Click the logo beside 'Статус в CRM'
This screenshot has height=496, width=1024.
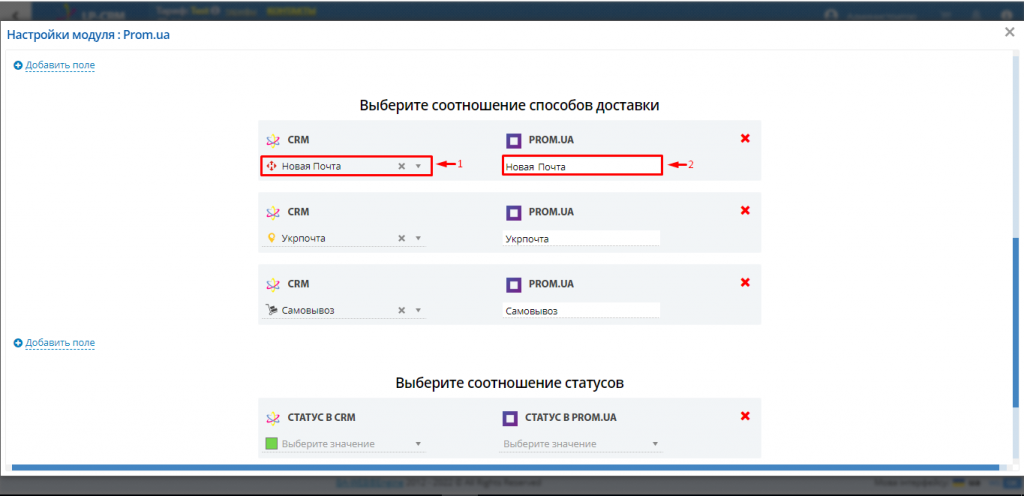273,418
